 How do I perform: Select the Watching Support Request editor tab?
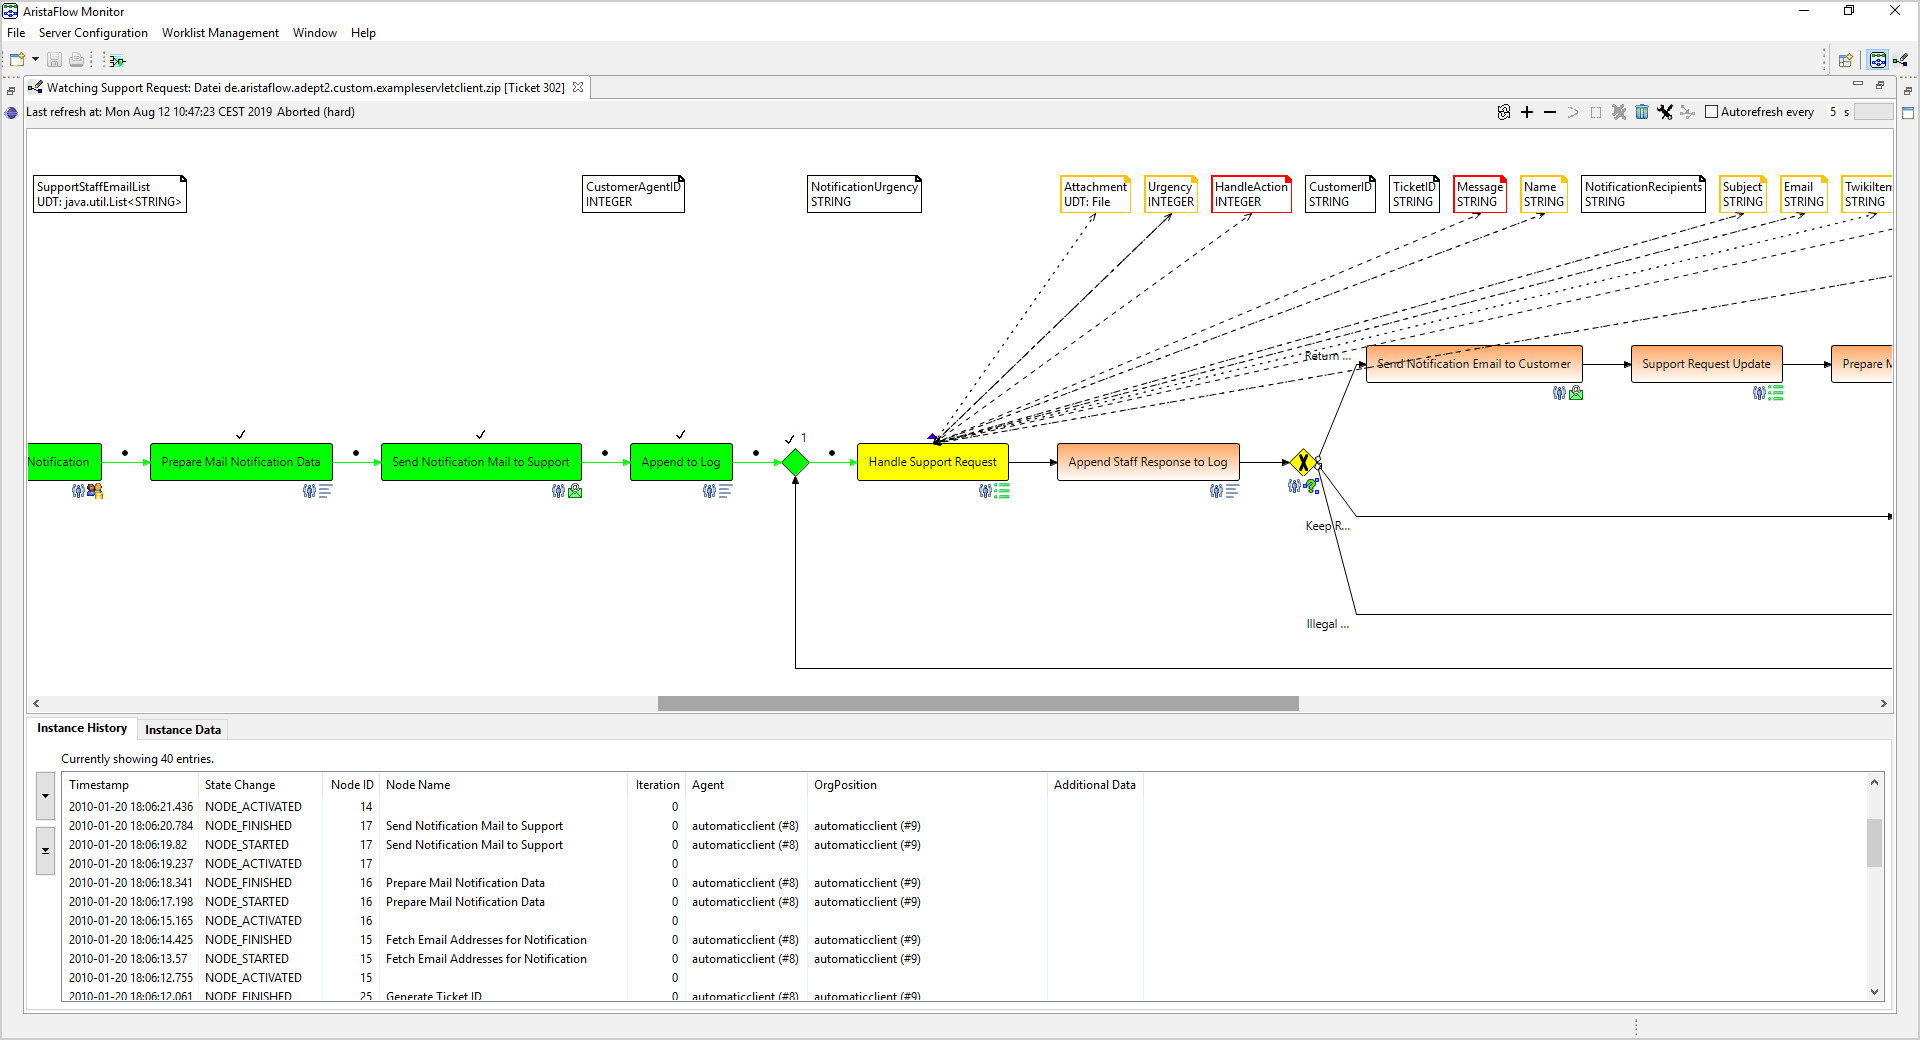[305, 88]
